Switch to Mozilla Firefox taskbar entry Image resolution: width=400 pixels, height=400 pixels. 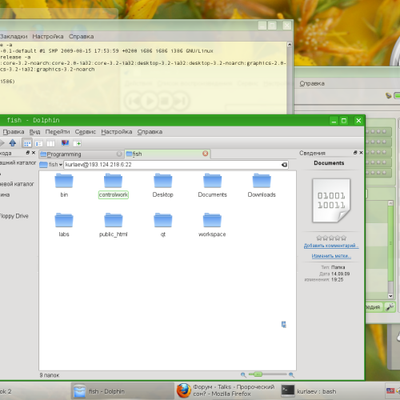(x=226, y=391)
